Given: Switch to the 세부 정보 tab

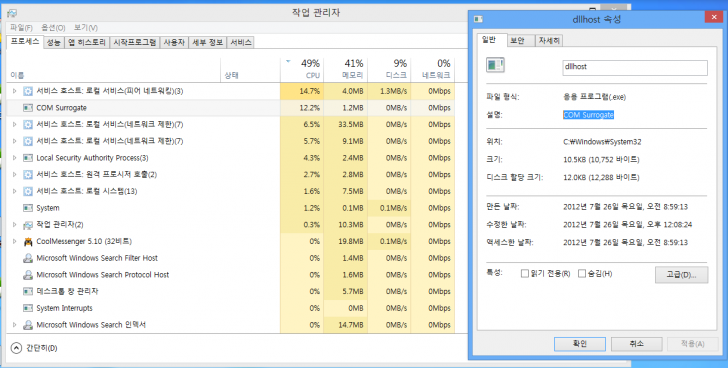Looking at the screenshot, I should pos(208,42).
